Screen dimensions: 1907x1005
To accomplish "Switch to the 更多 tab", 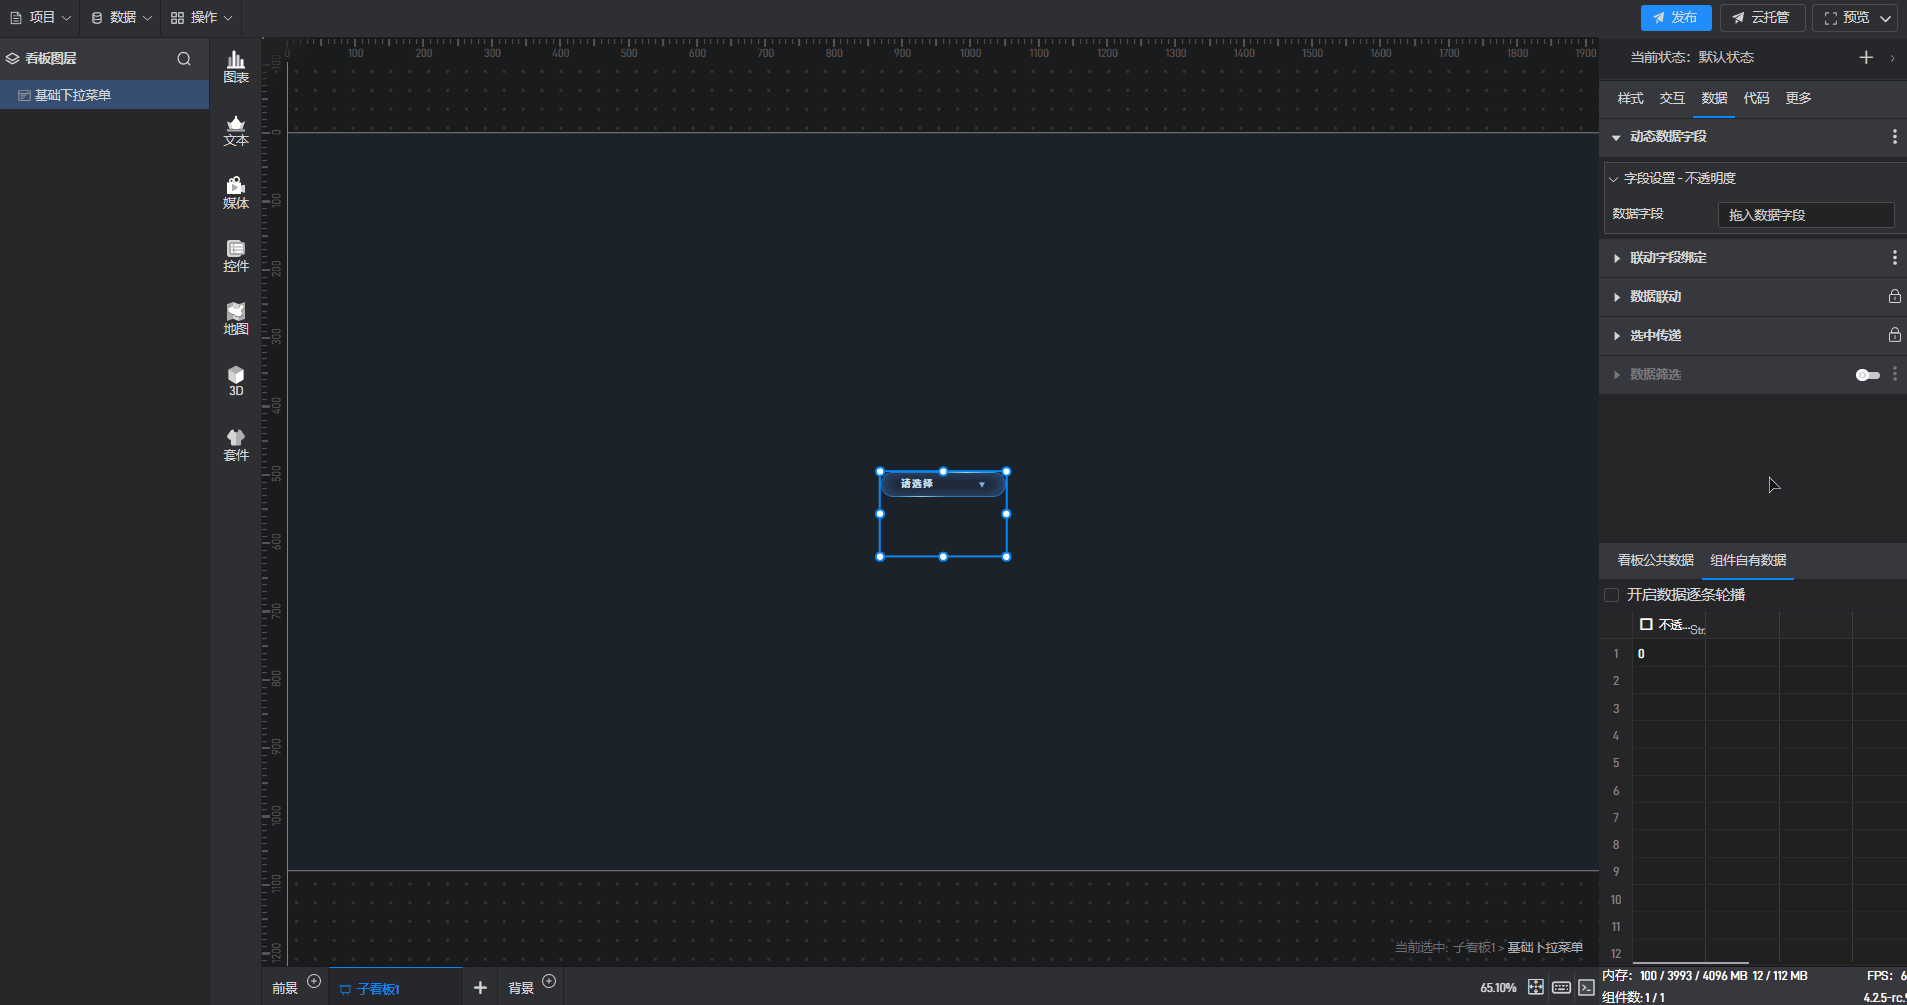I will 1798,98.
